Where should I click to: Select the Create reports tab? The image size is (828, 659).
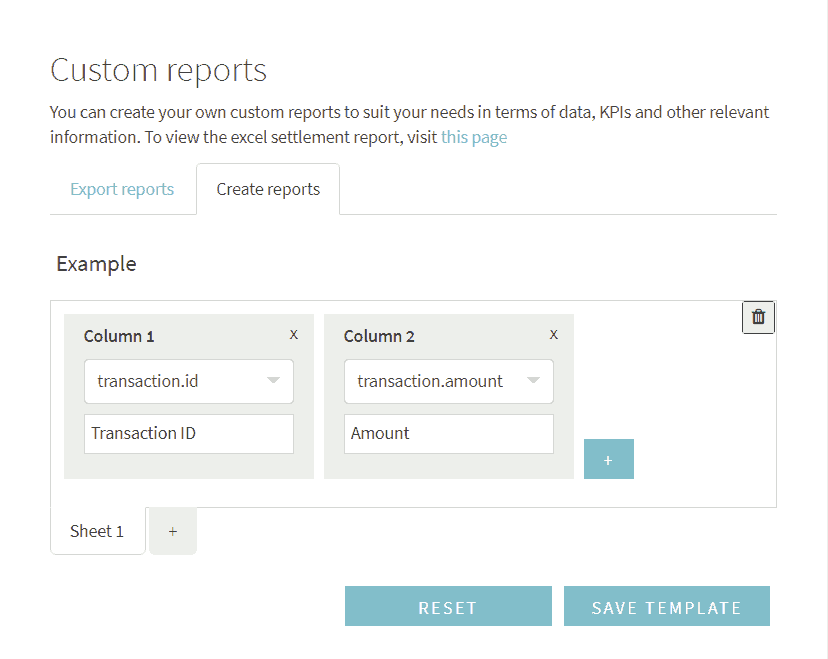(x=268, y=189)
